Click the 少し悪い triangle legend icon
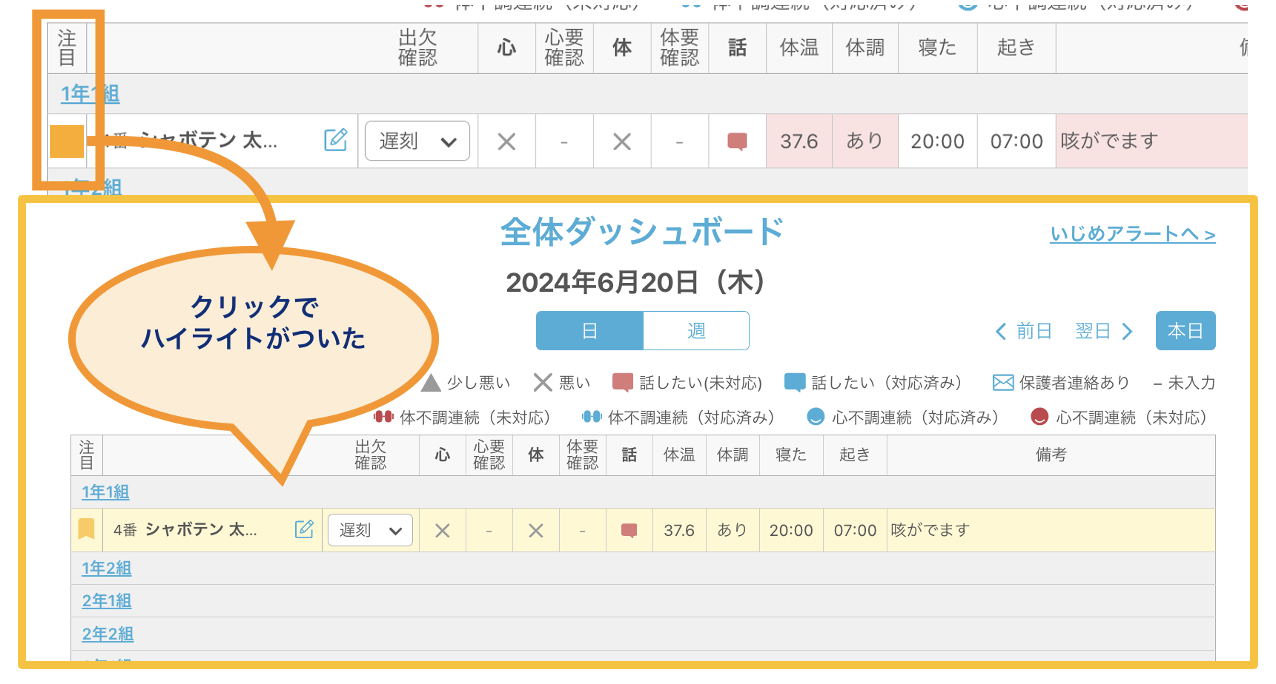Viewport: 1276px width, 684px height. click(431, 382)
